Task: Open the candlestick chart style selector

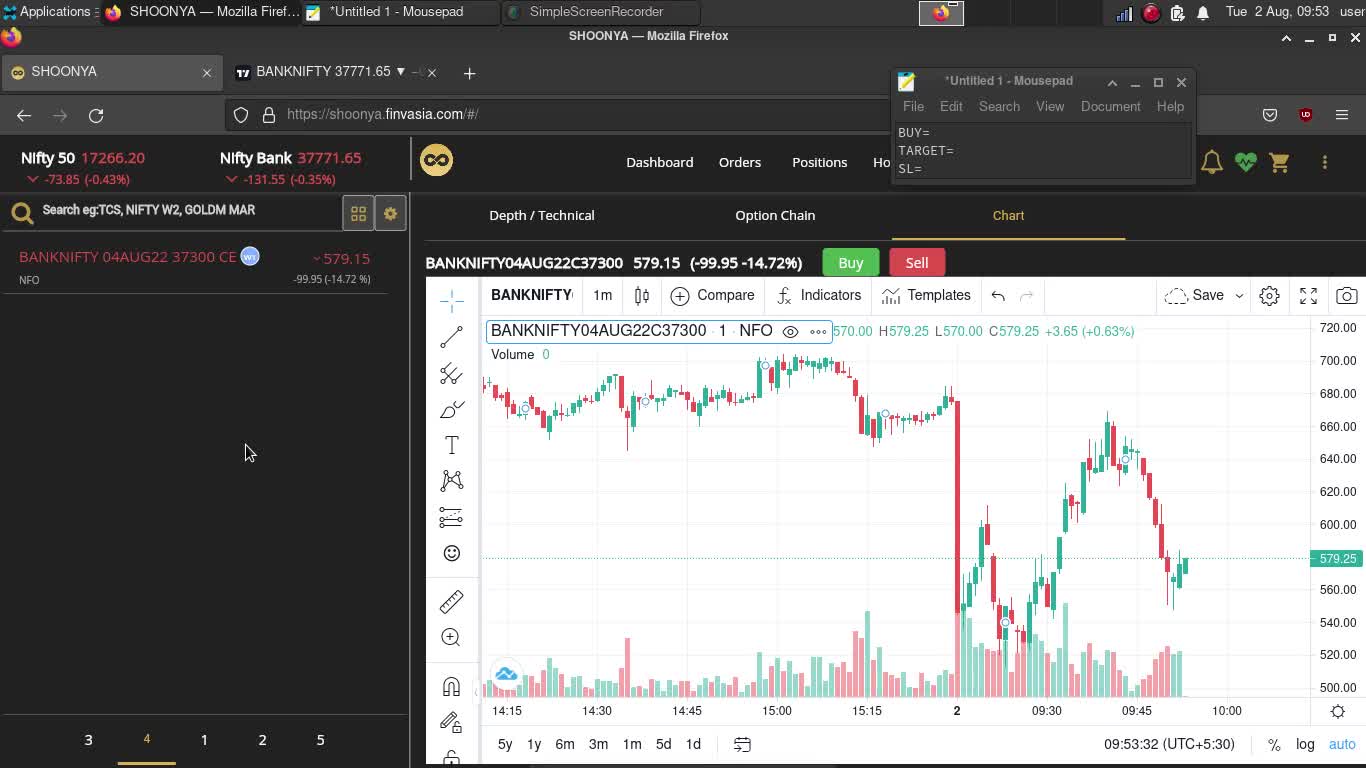Action: tap(642, 295)
